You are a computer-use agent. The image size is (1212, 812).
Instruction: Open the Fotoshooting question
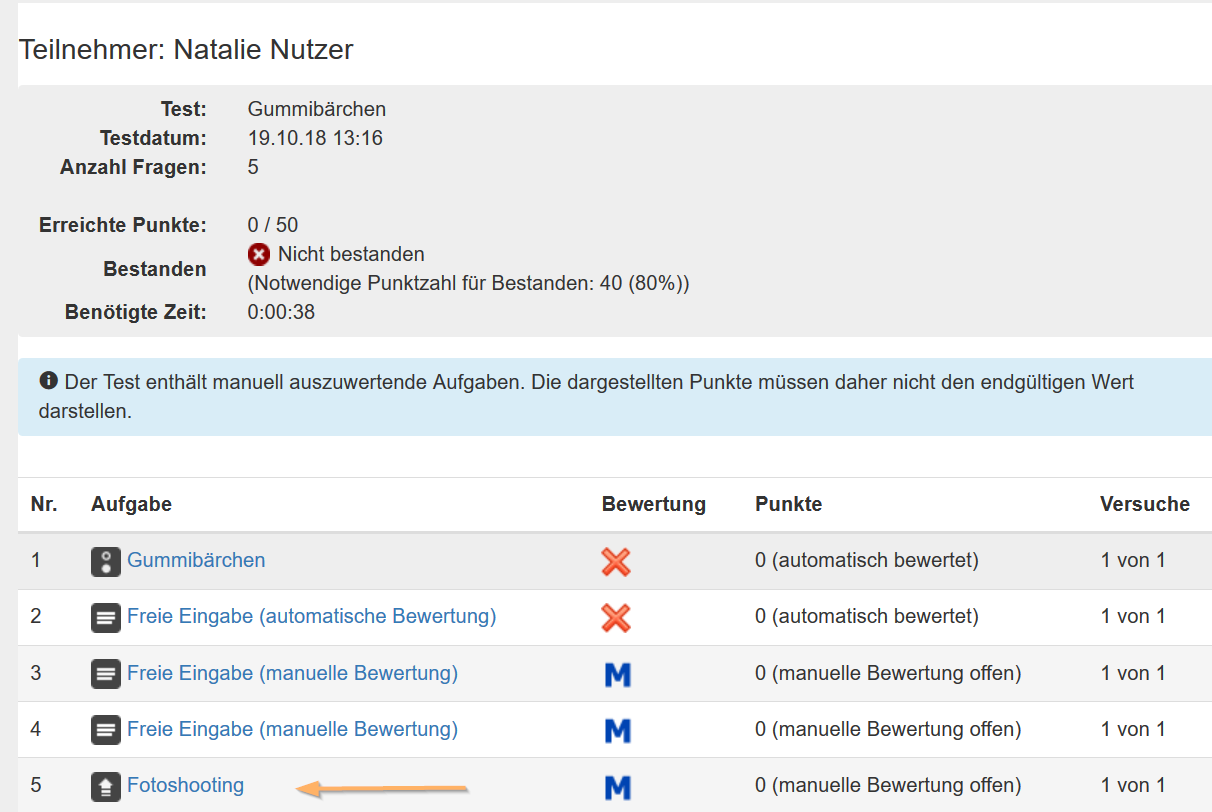click(x=185, y=786)
